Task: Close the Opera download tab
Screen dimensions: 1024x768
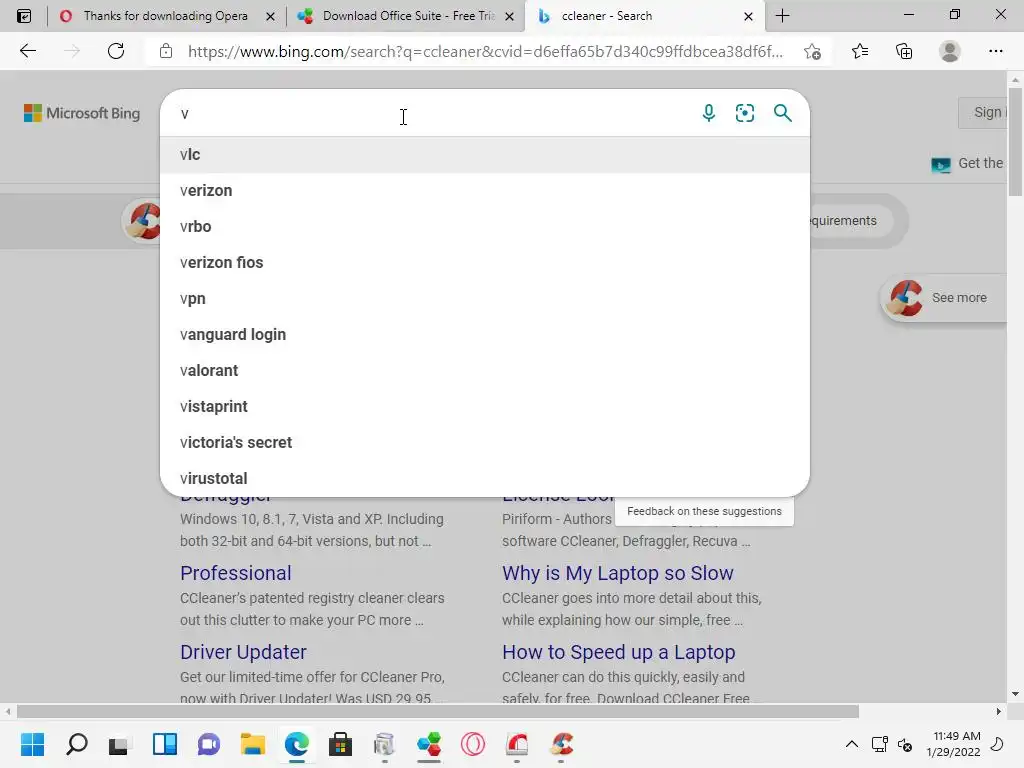Action: (x=270, y=16)
